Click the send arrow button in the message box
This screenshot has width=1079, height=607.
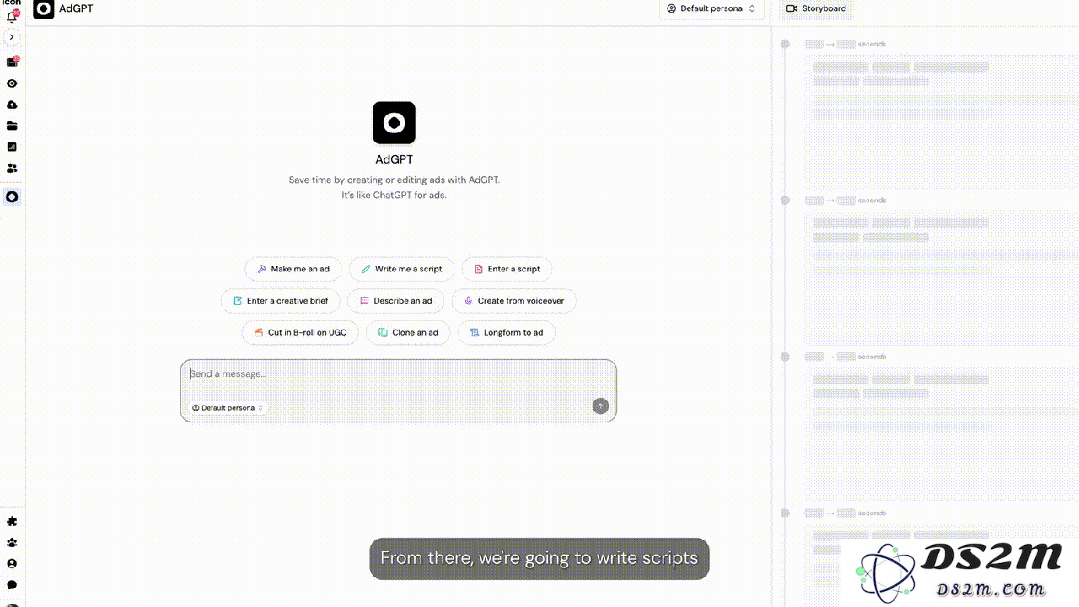(601, 406)
